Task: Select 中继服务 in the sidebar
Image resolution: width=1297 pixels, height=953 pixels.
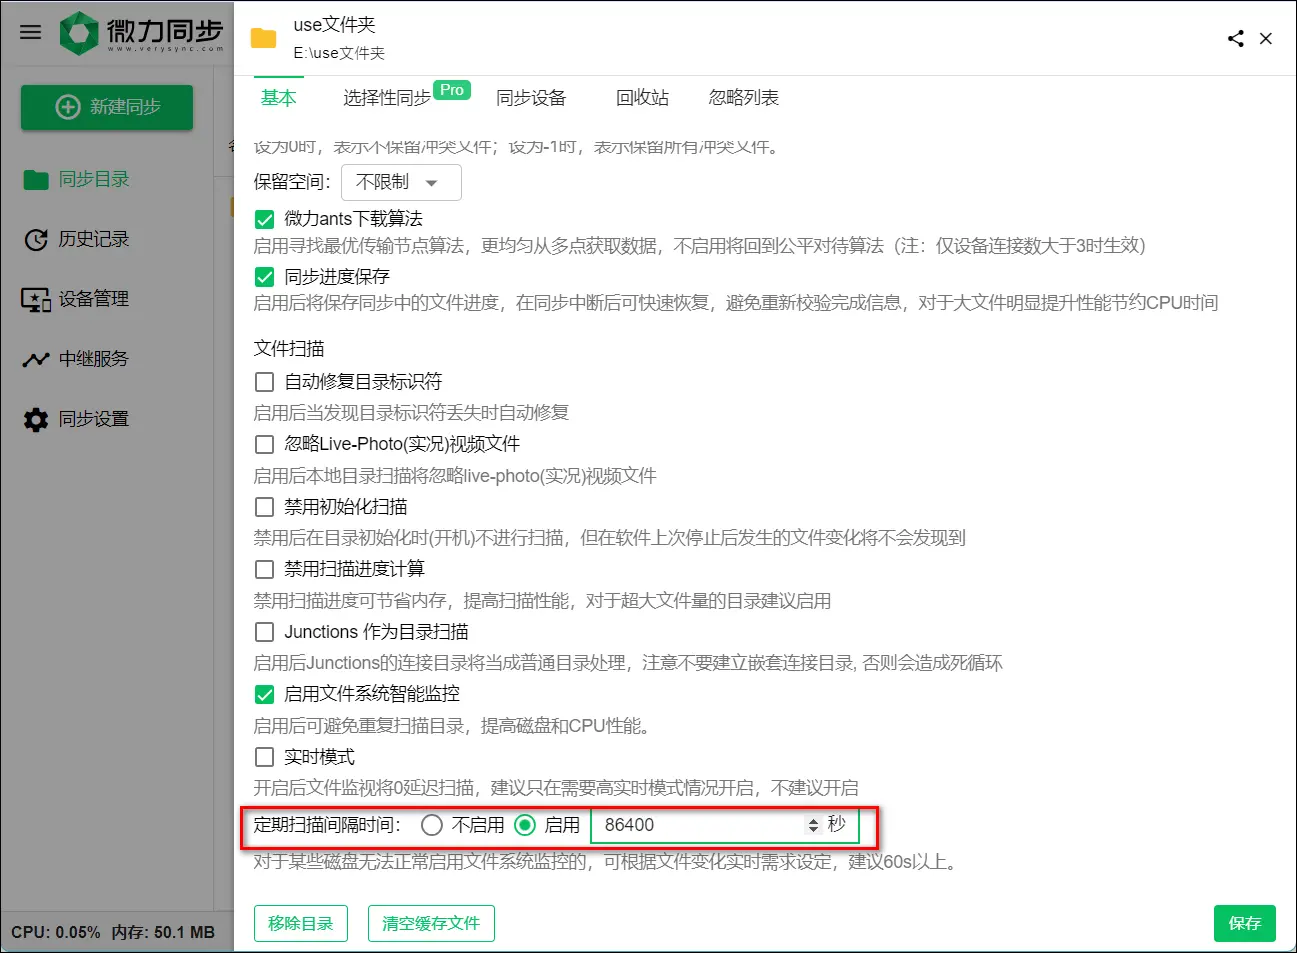Action: [x=90, y=358]
